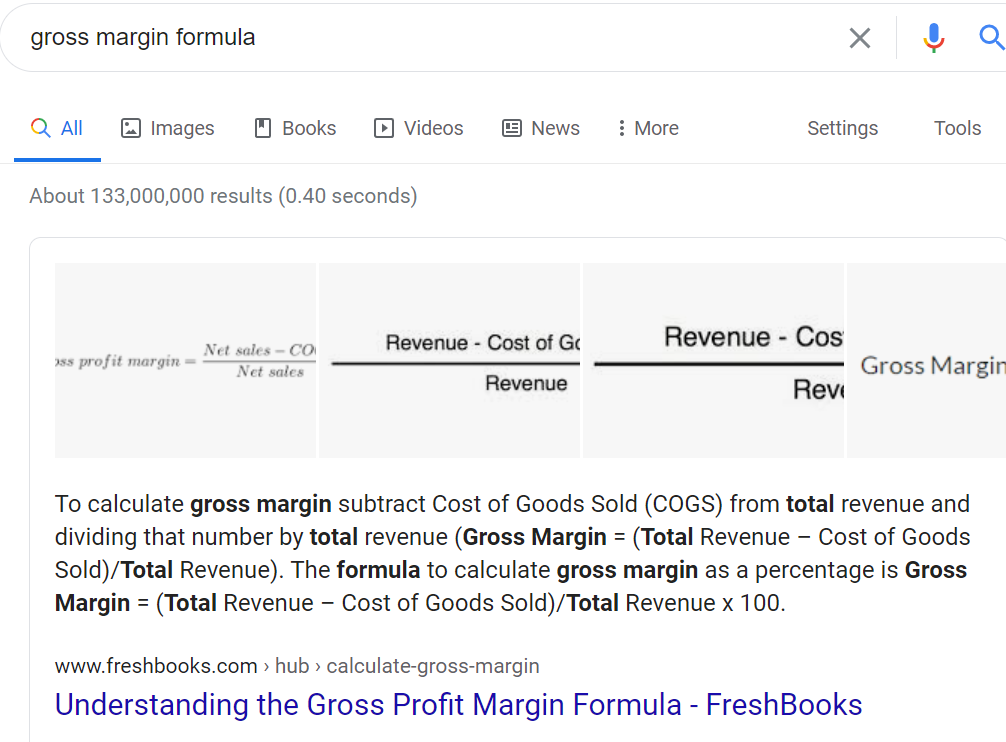
Task: Clear the search query with the X icon
Action: 859,38
